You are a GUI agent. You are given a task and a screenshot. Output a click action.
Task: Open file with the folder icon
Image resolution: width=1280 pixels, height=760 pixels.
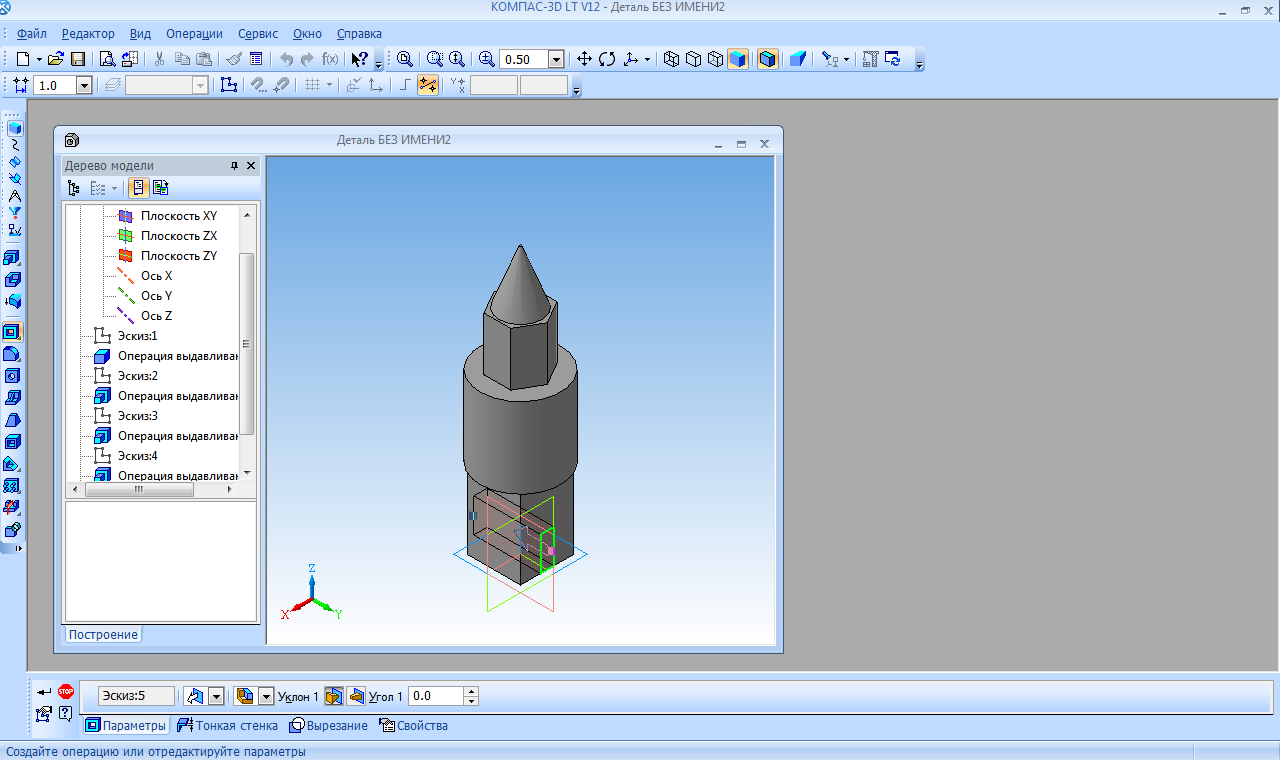[57, 59]
